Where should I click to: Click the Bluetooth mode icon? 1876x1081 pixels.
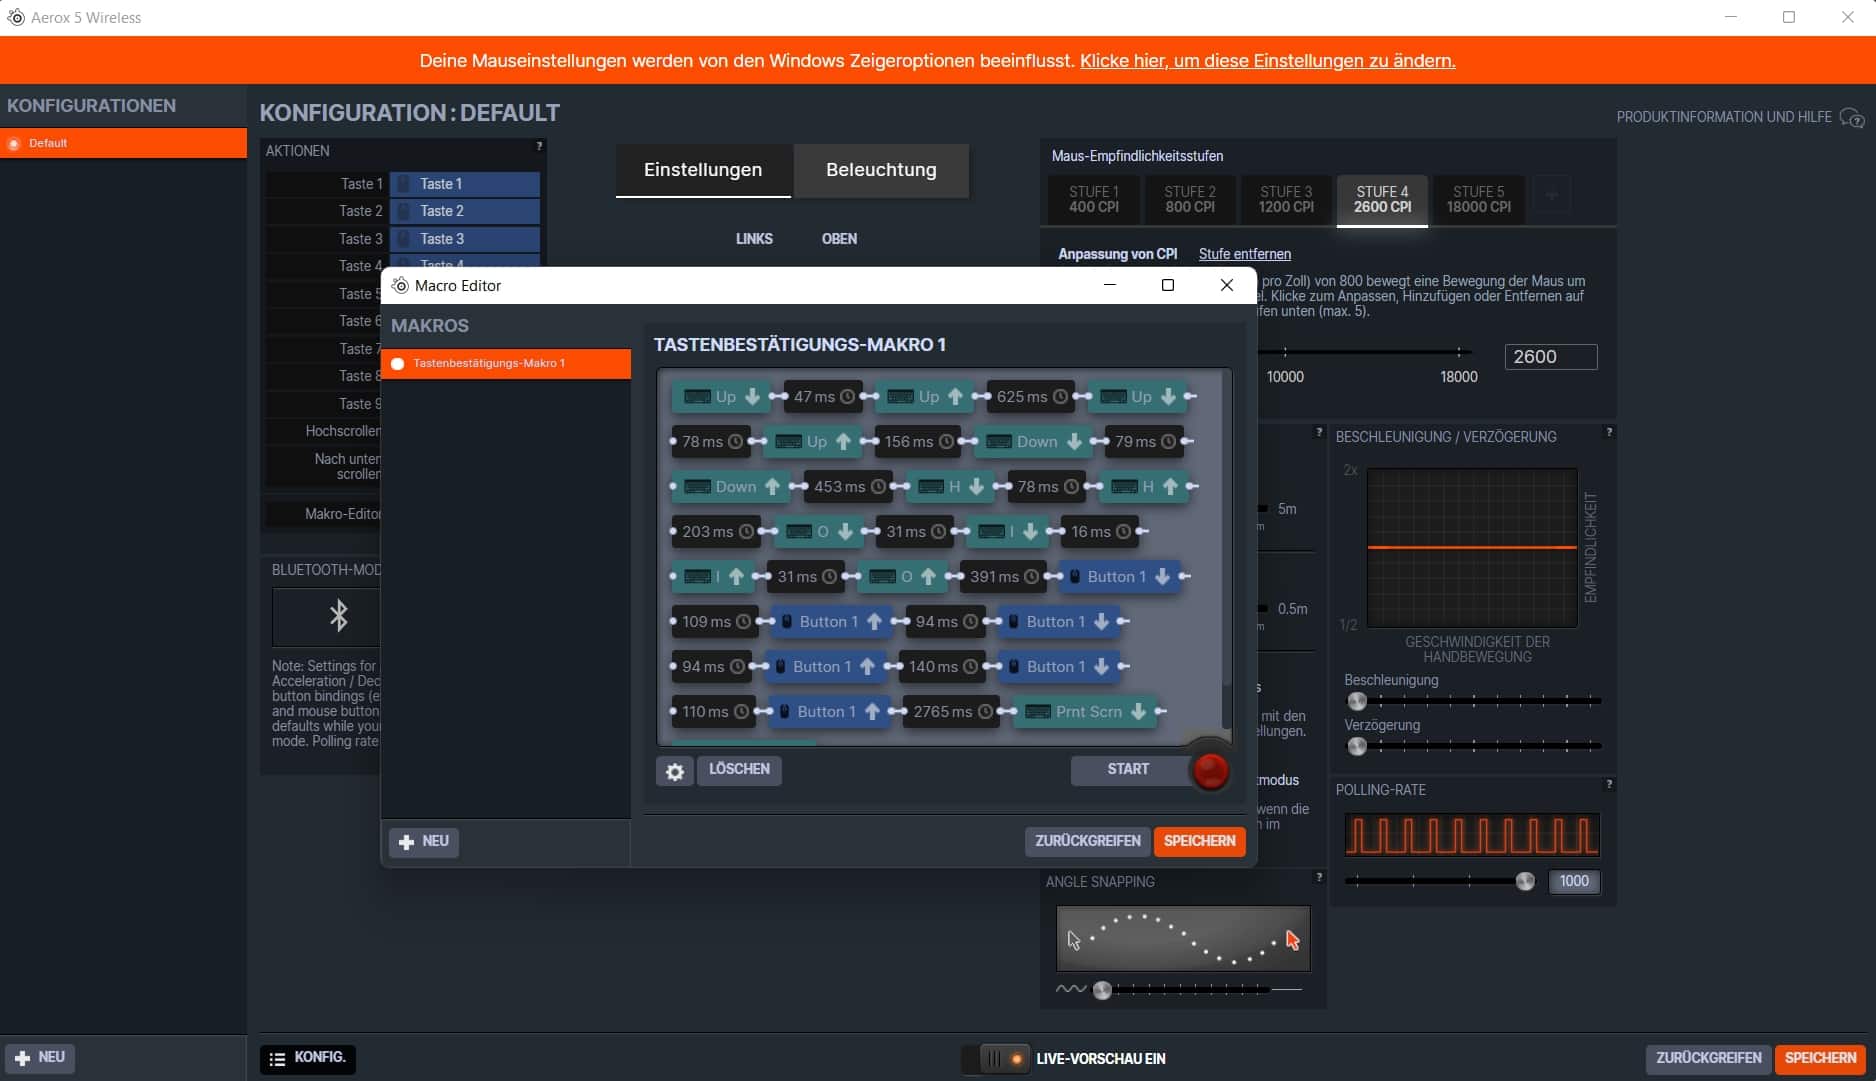pyautogui.click(x=338, y=615)
